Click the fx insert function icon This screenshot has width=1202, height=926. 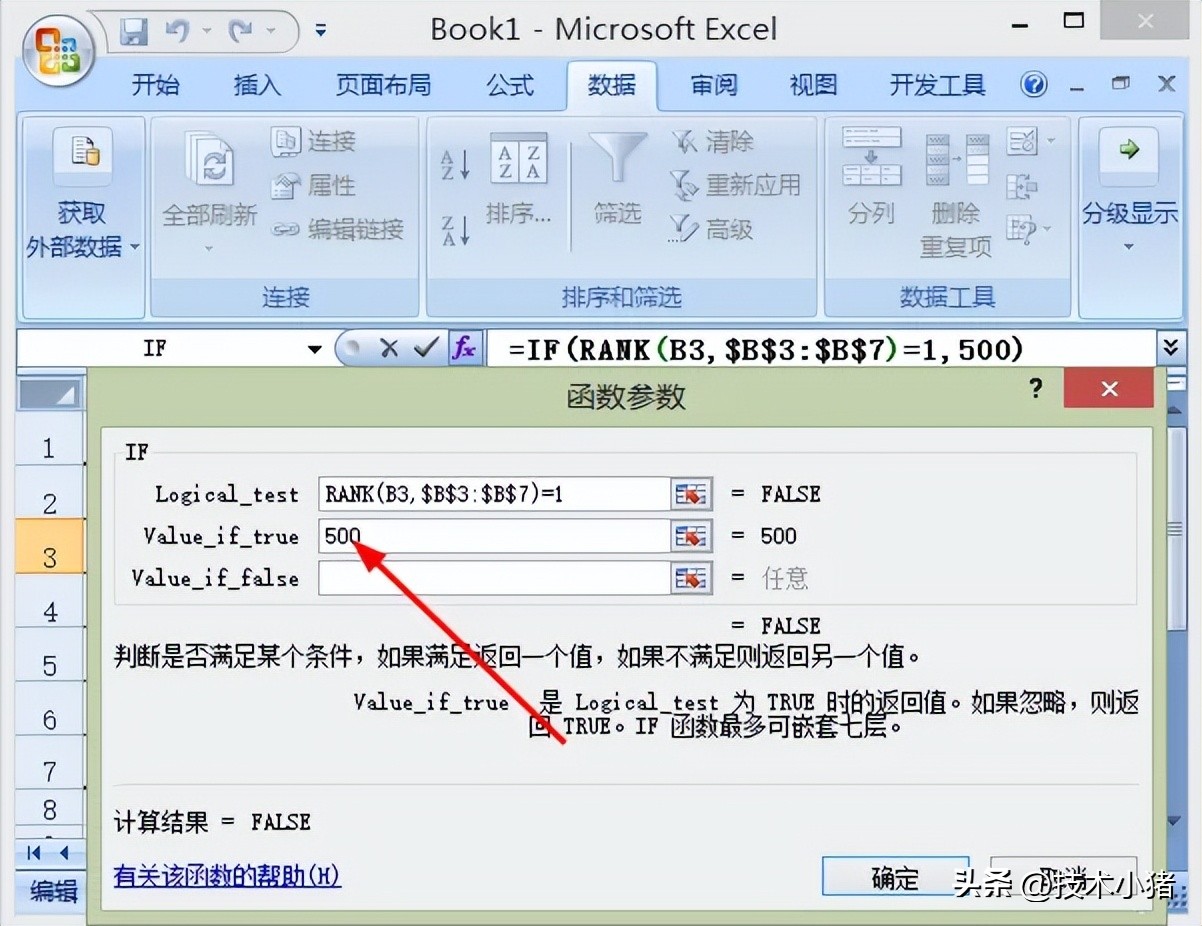[464, 348]
